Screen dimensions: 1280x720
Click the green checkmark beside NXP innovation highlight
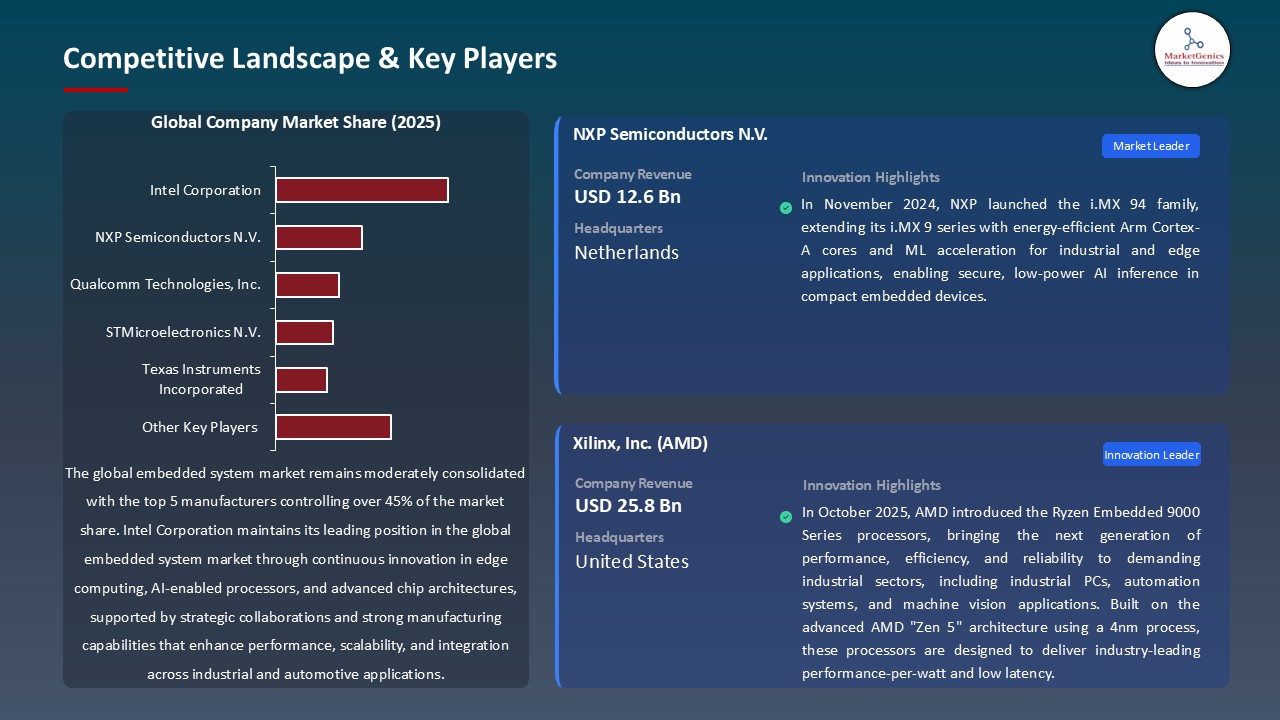[x=786, y=208]
